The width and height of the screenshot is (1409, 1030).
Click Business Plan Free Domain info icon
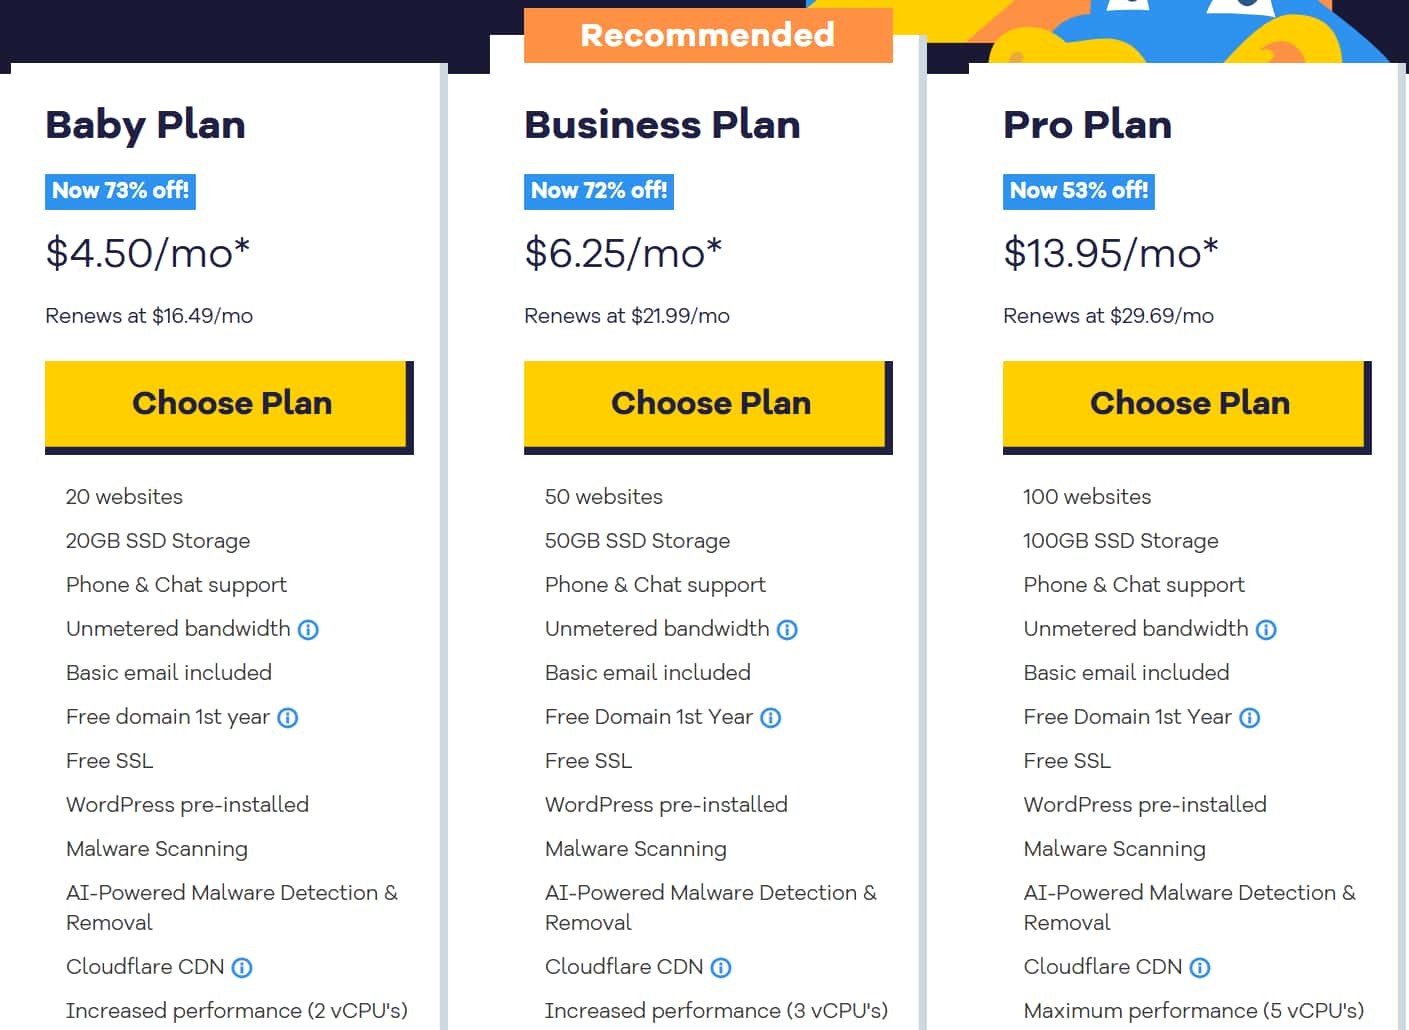pyautogui.click(x=770, y=718)
